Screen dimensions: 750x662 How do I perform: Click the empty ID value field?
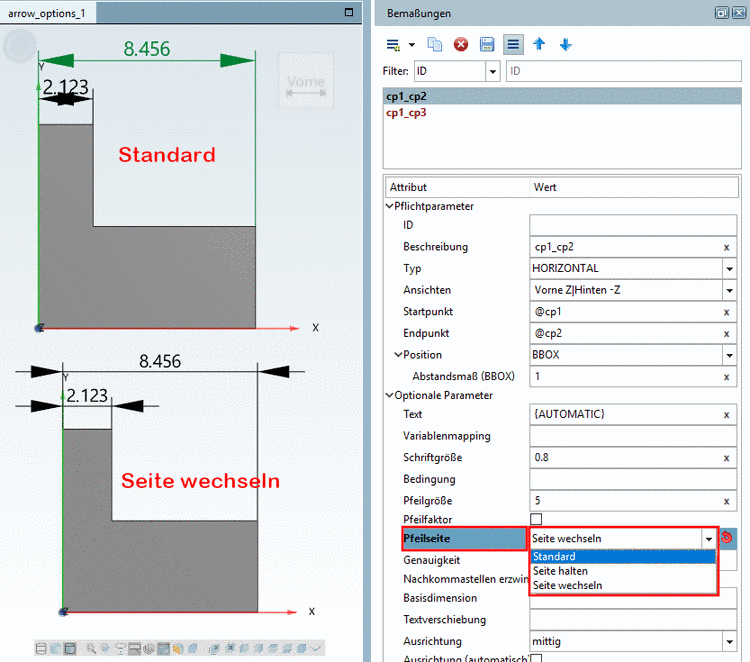click(633, 225)
